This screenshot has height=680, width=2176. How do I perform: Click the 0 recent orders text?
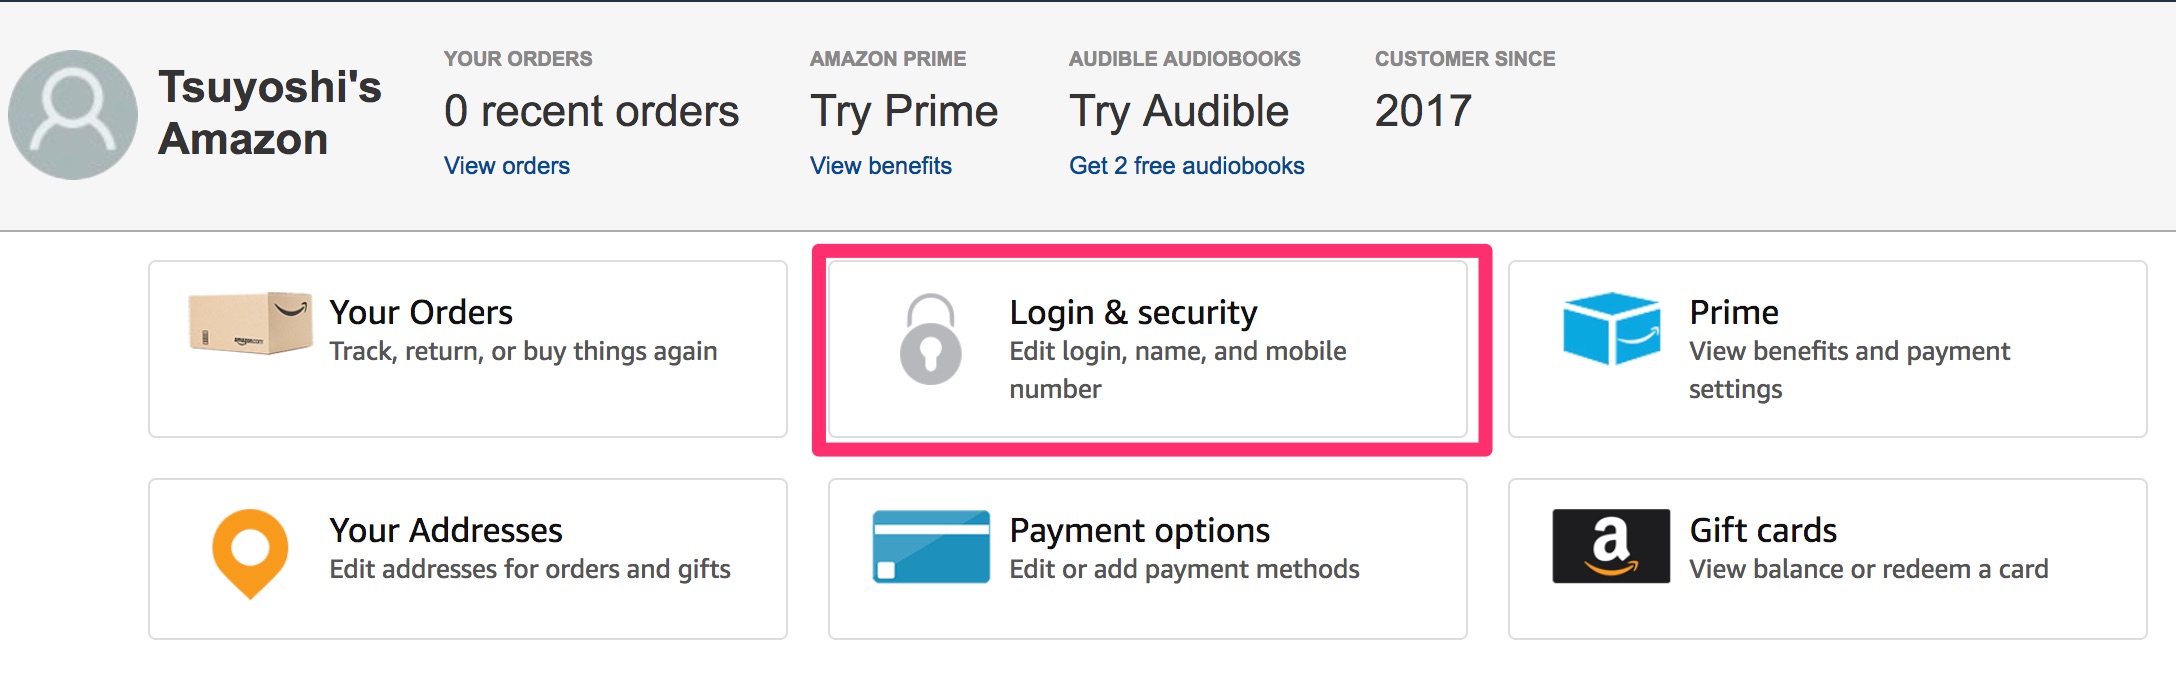click(591, 111)
